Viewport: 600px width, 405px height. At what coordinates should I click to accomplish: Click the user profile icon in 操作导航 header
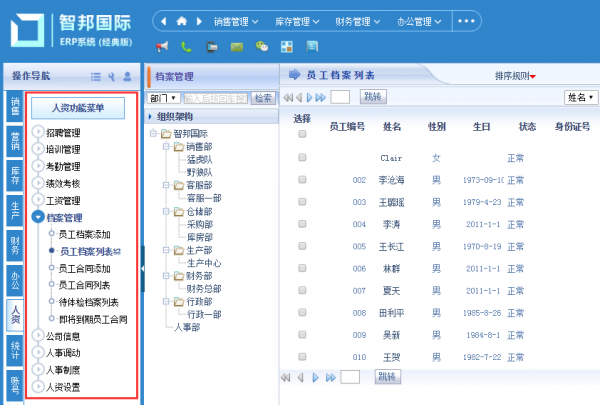coord(127,77)
